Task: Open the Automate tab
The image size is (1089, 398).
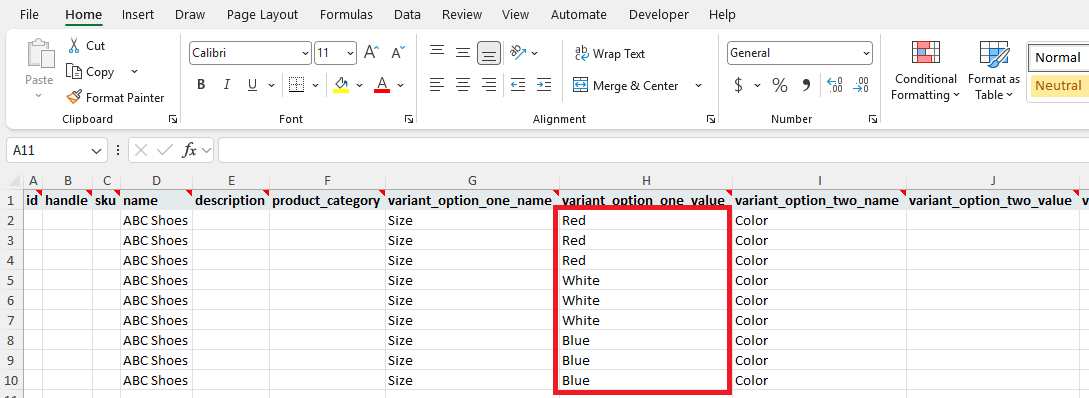Action: point(579,15)
